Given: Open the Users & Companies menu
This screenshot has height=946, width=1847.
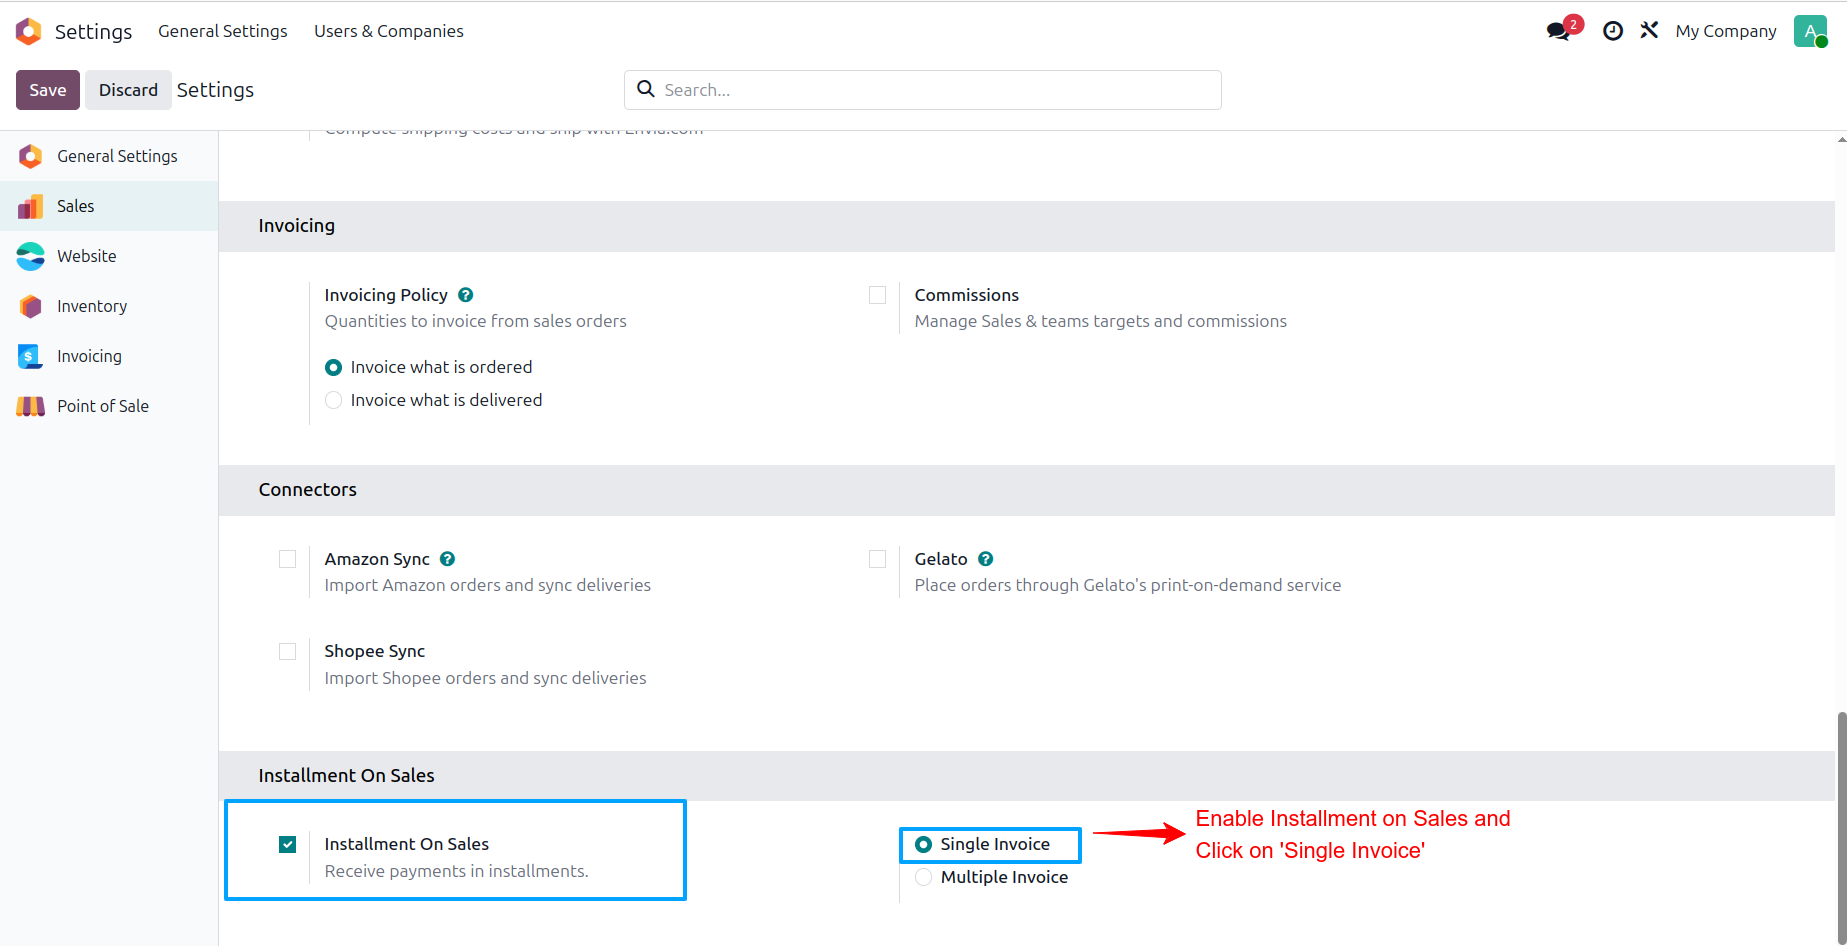Looking at the screenshot, I should (389, 31).
